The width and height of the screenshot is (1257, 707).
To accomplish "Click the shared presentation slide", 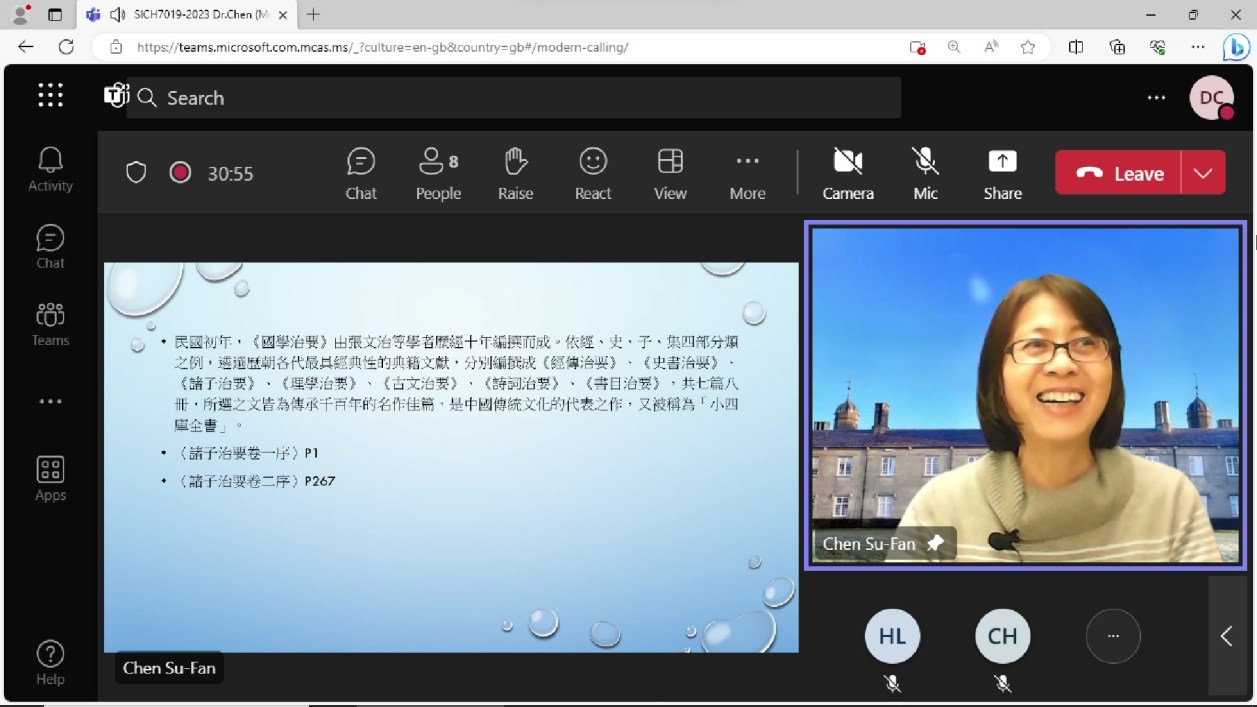I will (x=451, y=457).
